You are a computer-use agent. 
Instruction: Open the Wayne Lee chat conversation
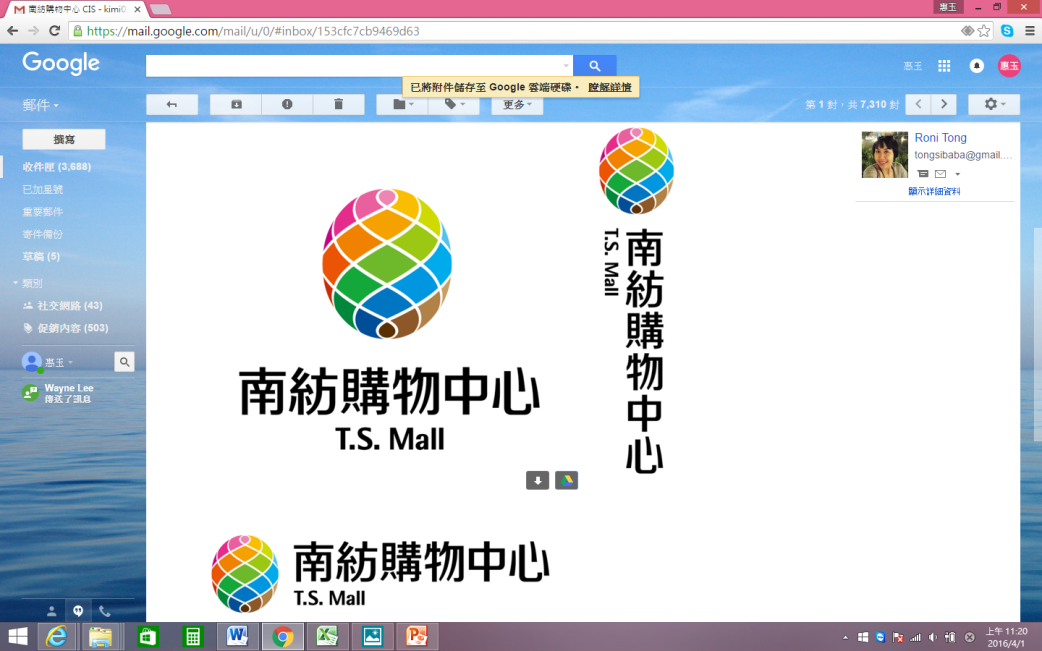68,393
